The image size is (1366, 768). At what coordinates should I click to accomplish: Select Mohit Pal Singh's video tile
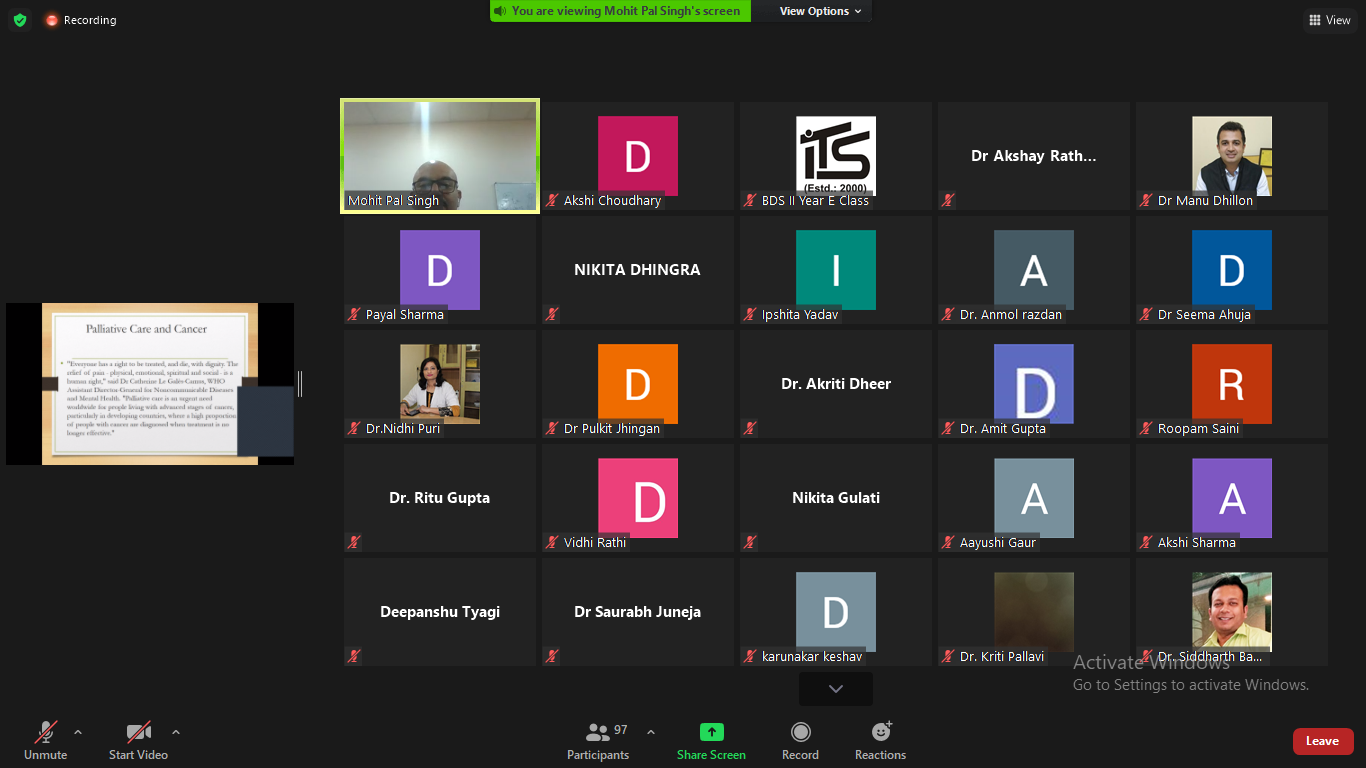pos(440,156)
